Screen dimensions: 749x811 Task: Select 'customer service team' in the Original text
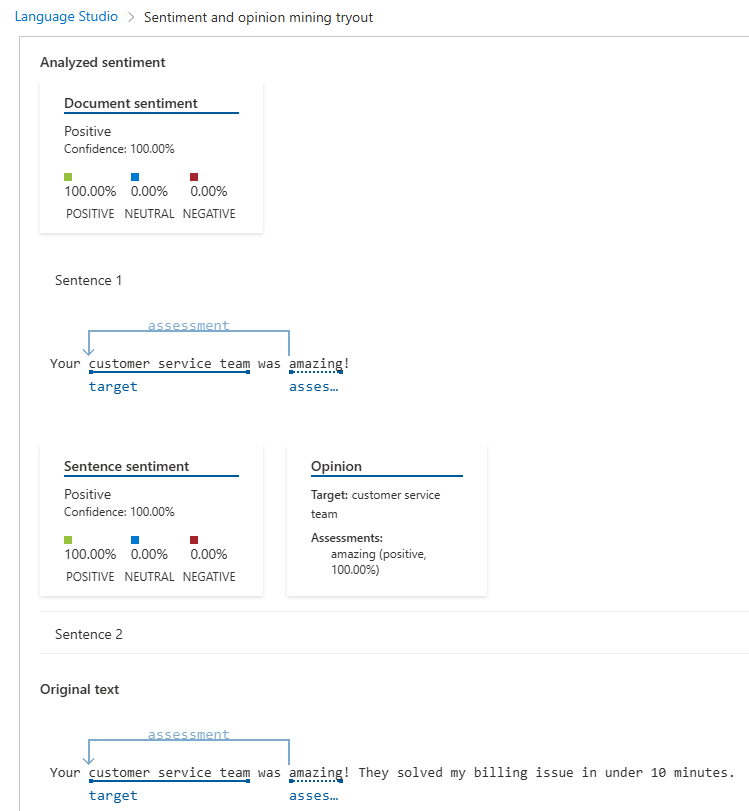point(168,772)
